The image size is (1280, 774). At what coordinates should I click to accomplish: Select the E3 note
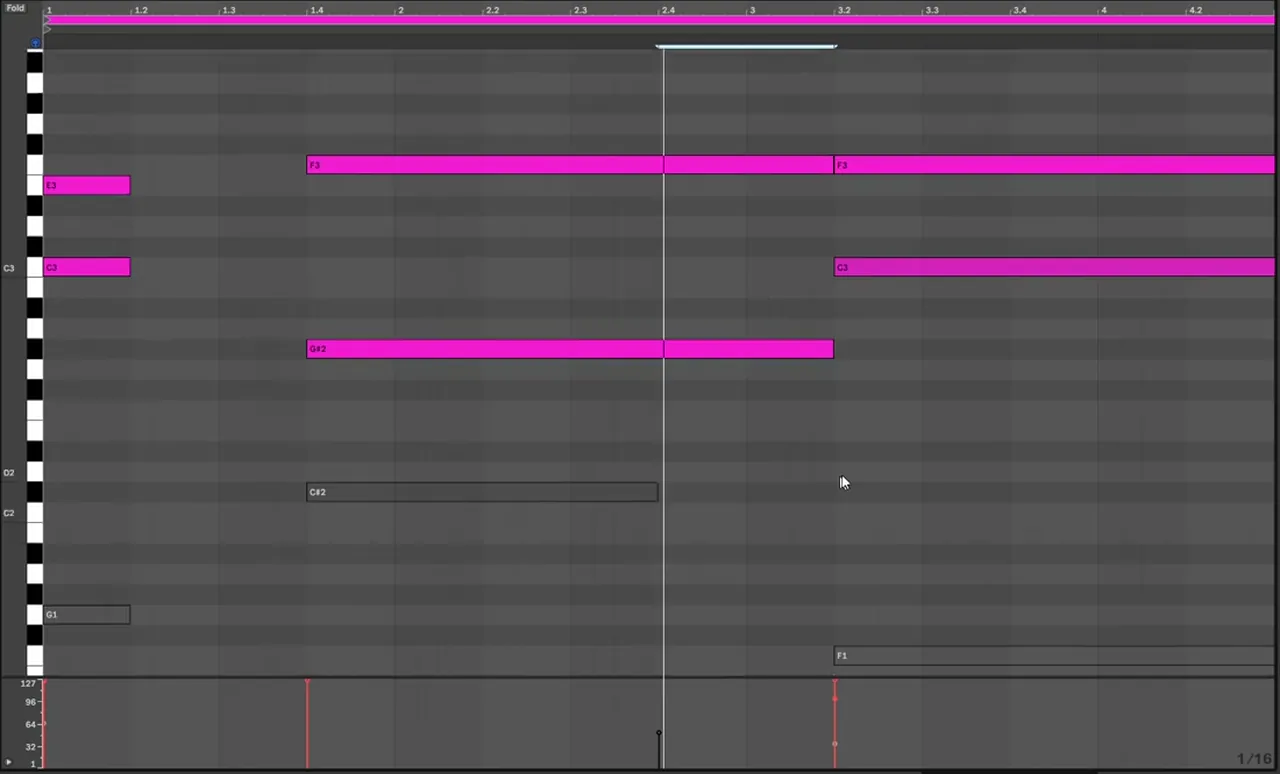pyautogui.click(x=87, y=185)
